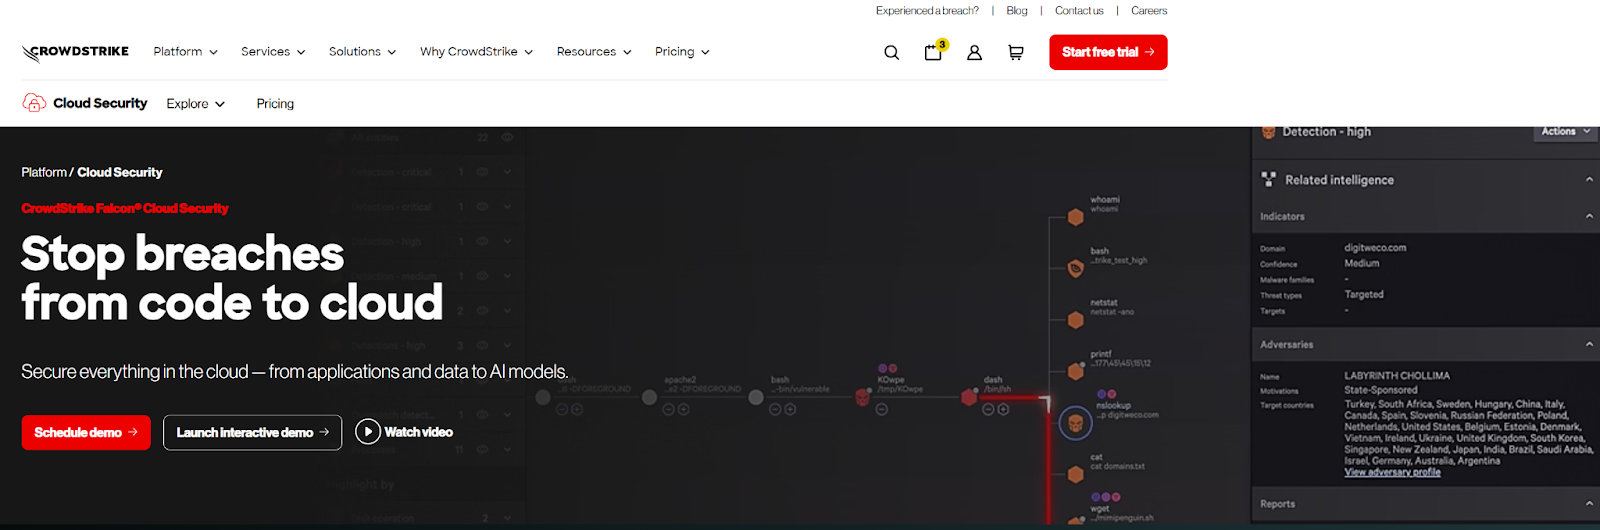This screenshot has width=1600, height=530.
Task: Select the bash ..trike_test_high process node
Action: [x=1075, y=268]
